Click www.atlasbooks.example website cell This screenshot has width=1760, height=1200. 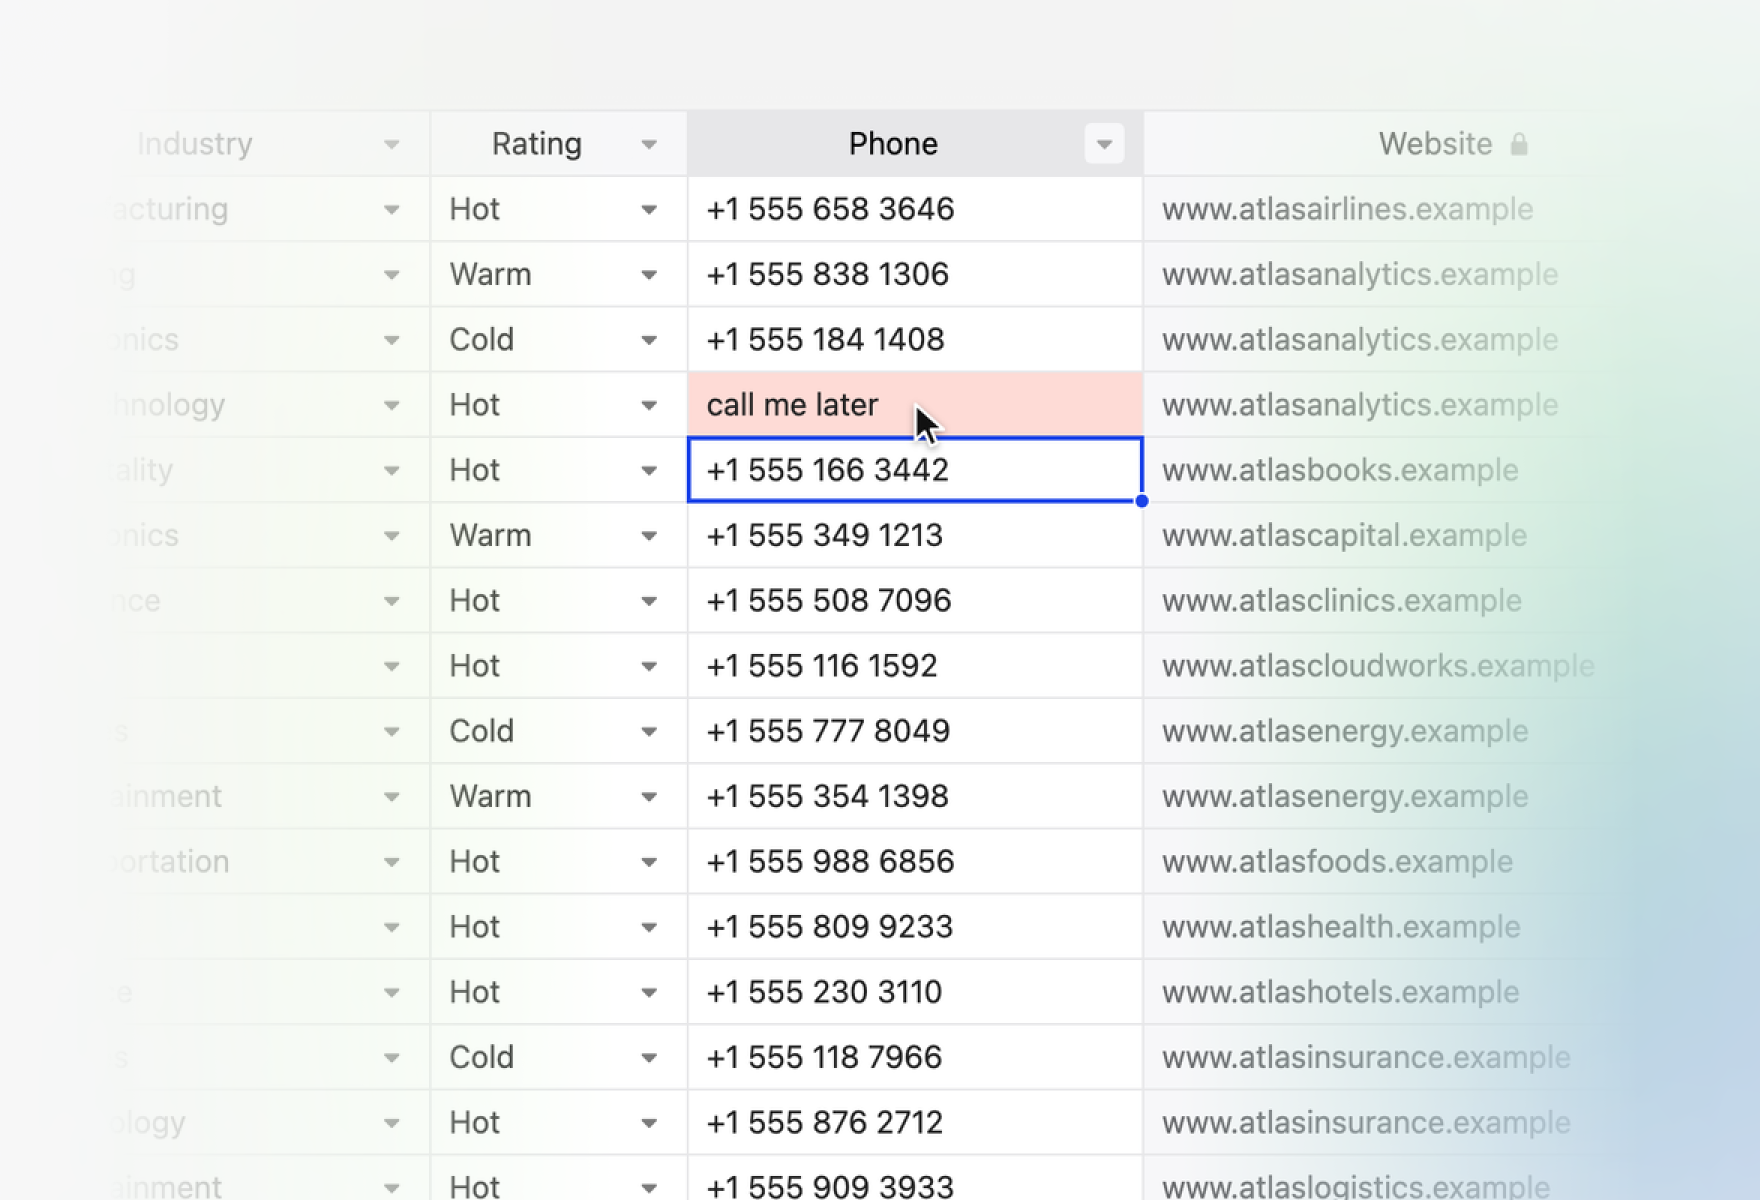[1340, 470]
